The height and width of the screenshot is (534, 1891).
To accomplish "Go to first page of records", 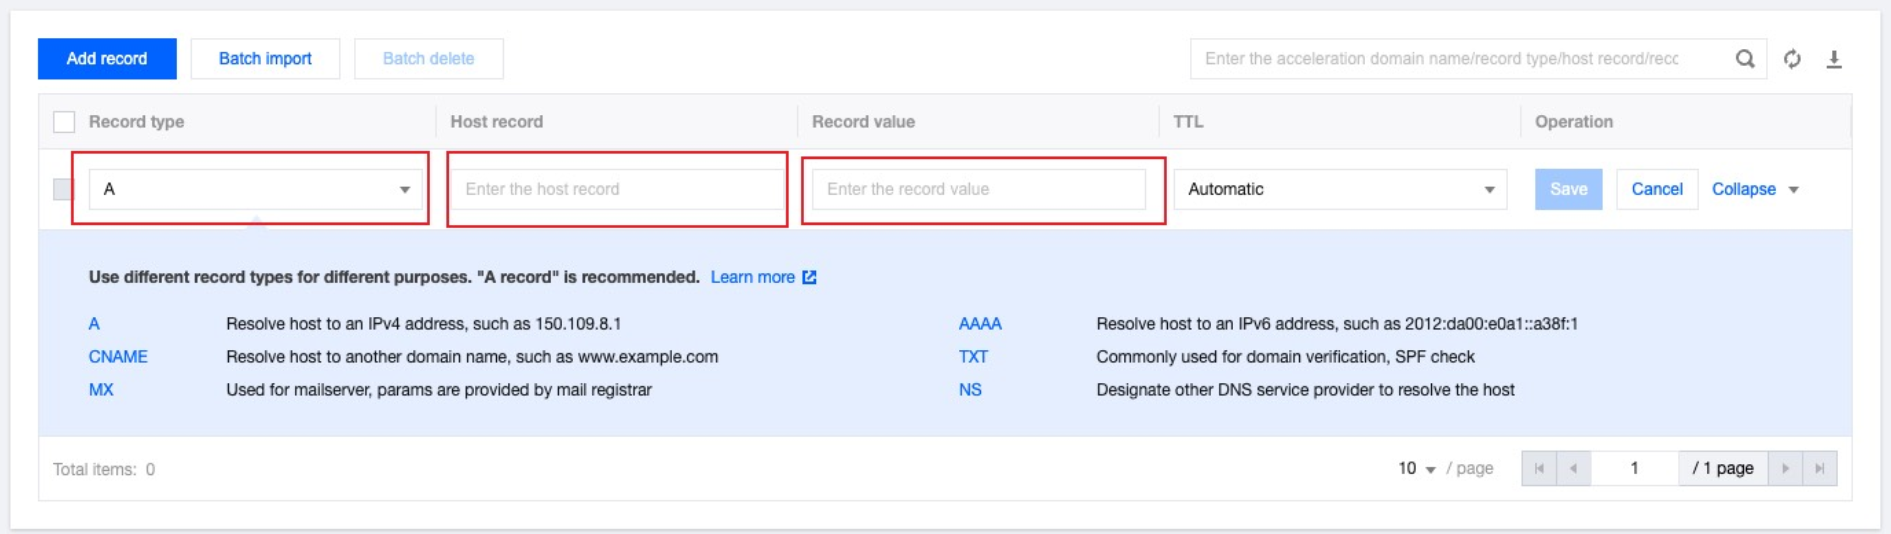I will [x=1539, y=468].
